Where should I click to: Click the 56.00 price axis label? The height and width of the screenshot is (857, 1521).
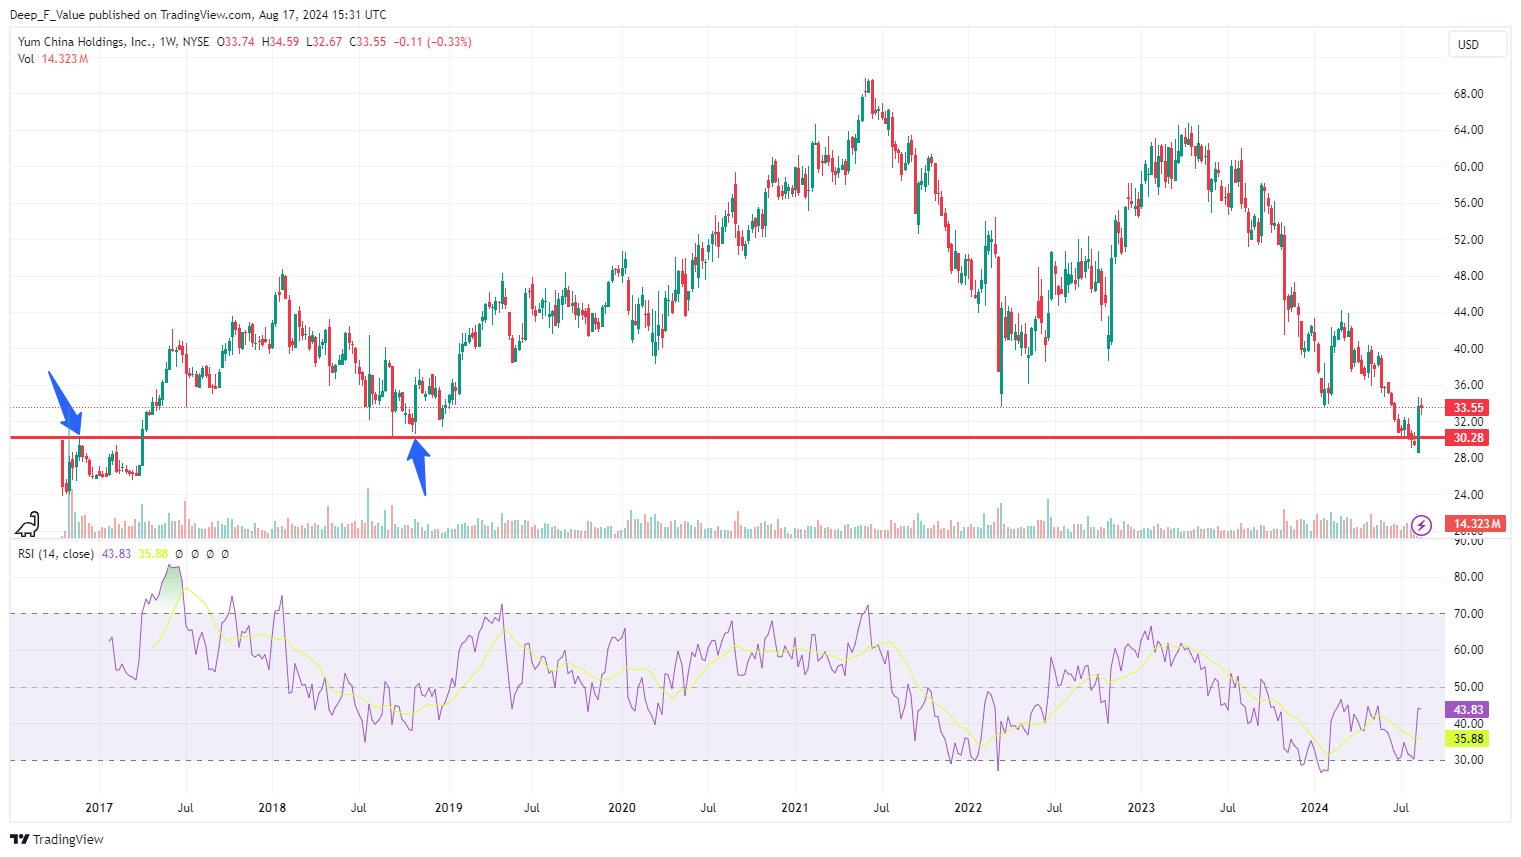1468,203
